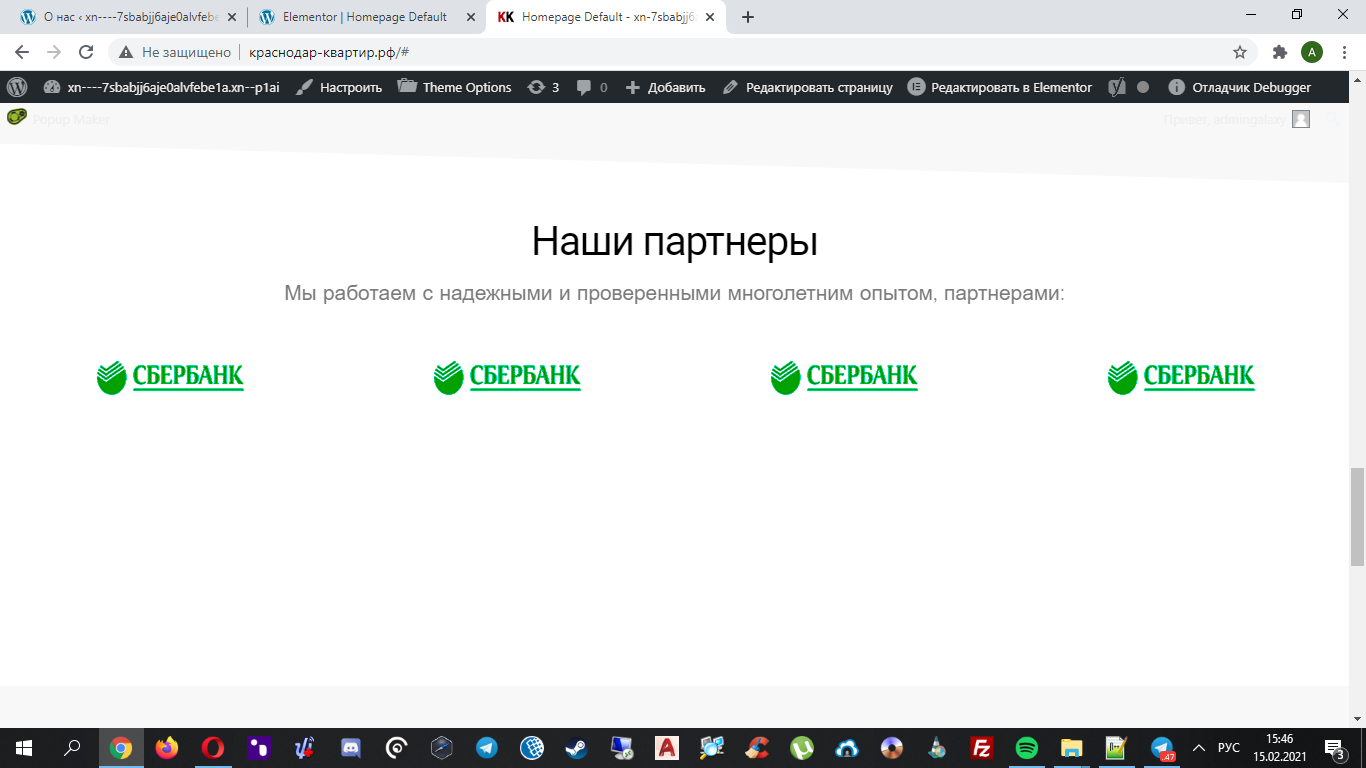Open Spotify from the taskbar
Image resolution: width=1366 pixels, height=768 pixels.
pos(1026,748)
